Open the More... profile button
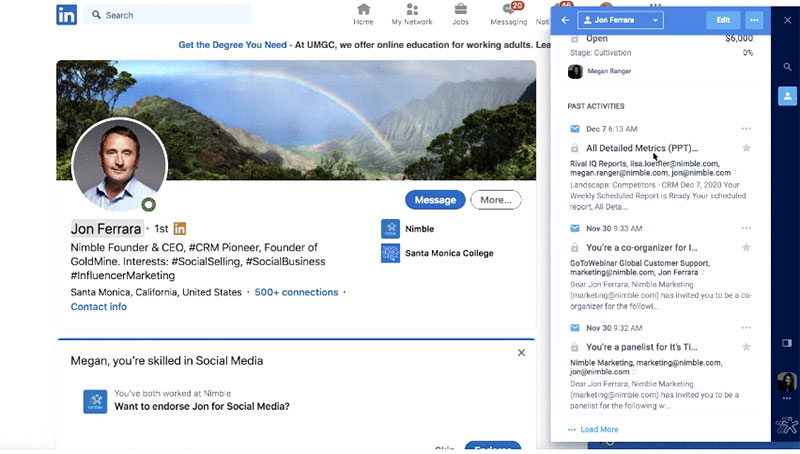The image size is (800, 454). pyautogui.click(x=495, y=200)
